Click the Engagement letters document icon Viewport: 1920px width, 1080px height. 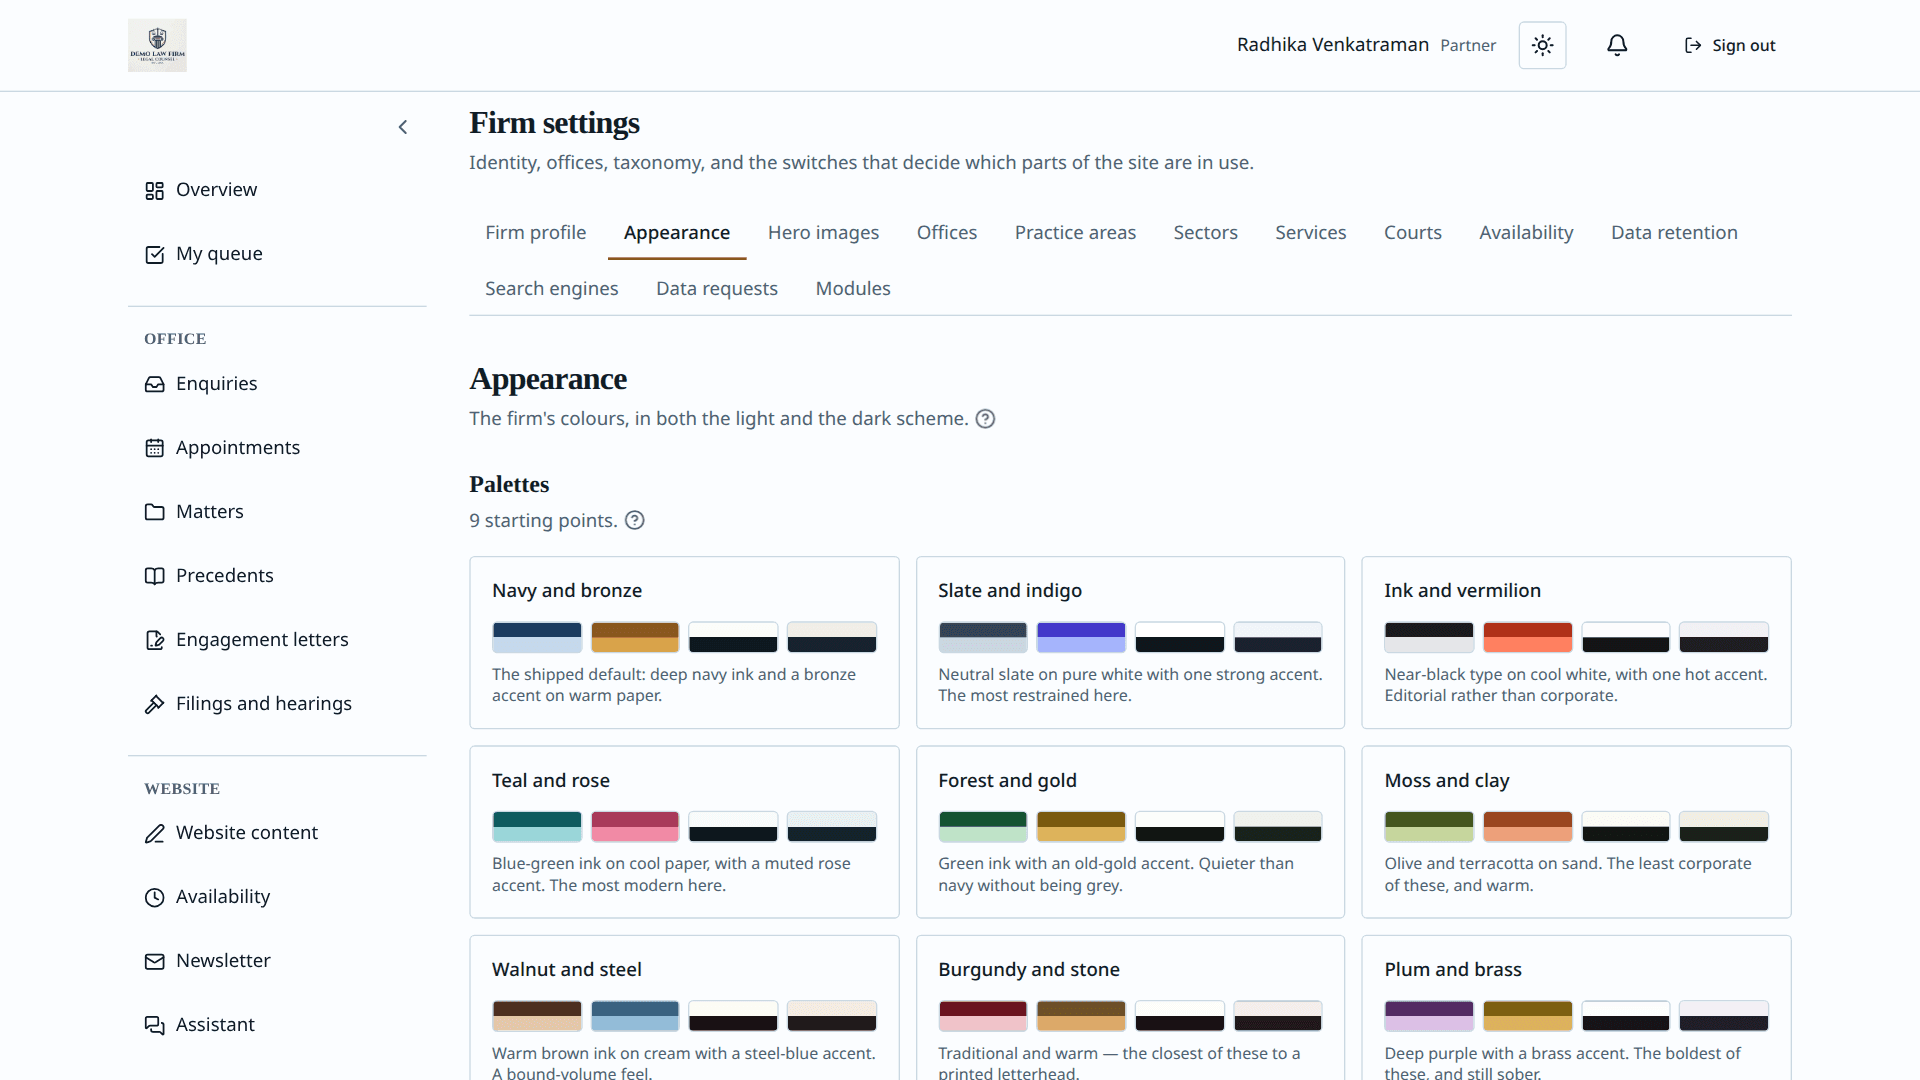tap(154, 640)
